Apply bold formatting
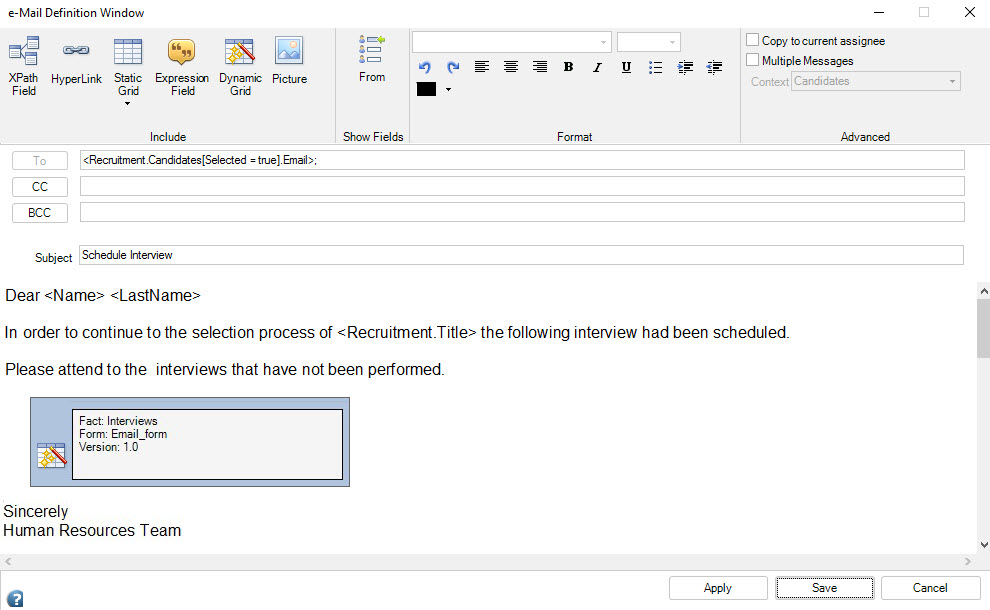The height and width of the screenshot is (610, 990). click(x=568, y=67)
